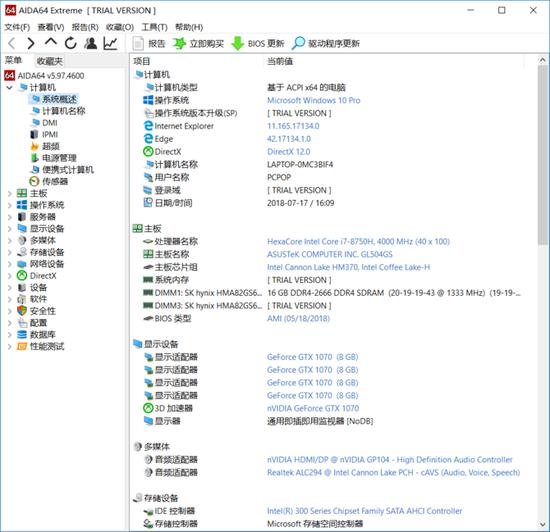This screenshot has height=532, width=550.
Task: Open the 工具(T) menu
Action: pyautogui.click(x=154, y=27)
